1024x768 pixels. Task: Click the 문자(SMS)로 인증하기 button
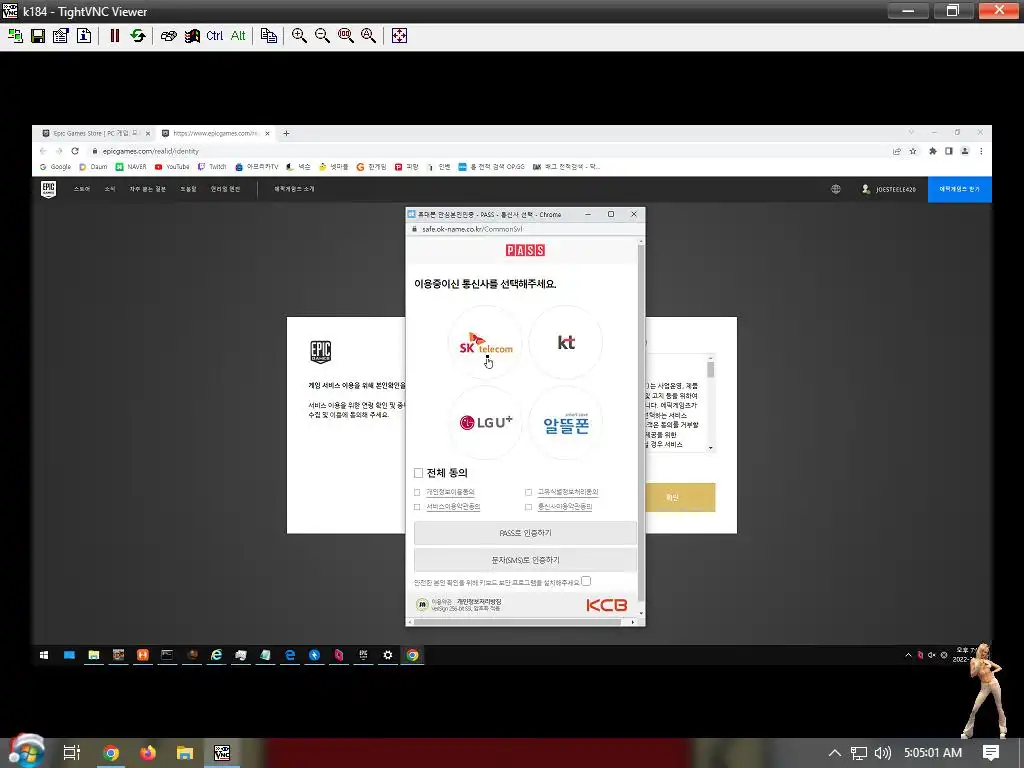(x=525, y=560)
